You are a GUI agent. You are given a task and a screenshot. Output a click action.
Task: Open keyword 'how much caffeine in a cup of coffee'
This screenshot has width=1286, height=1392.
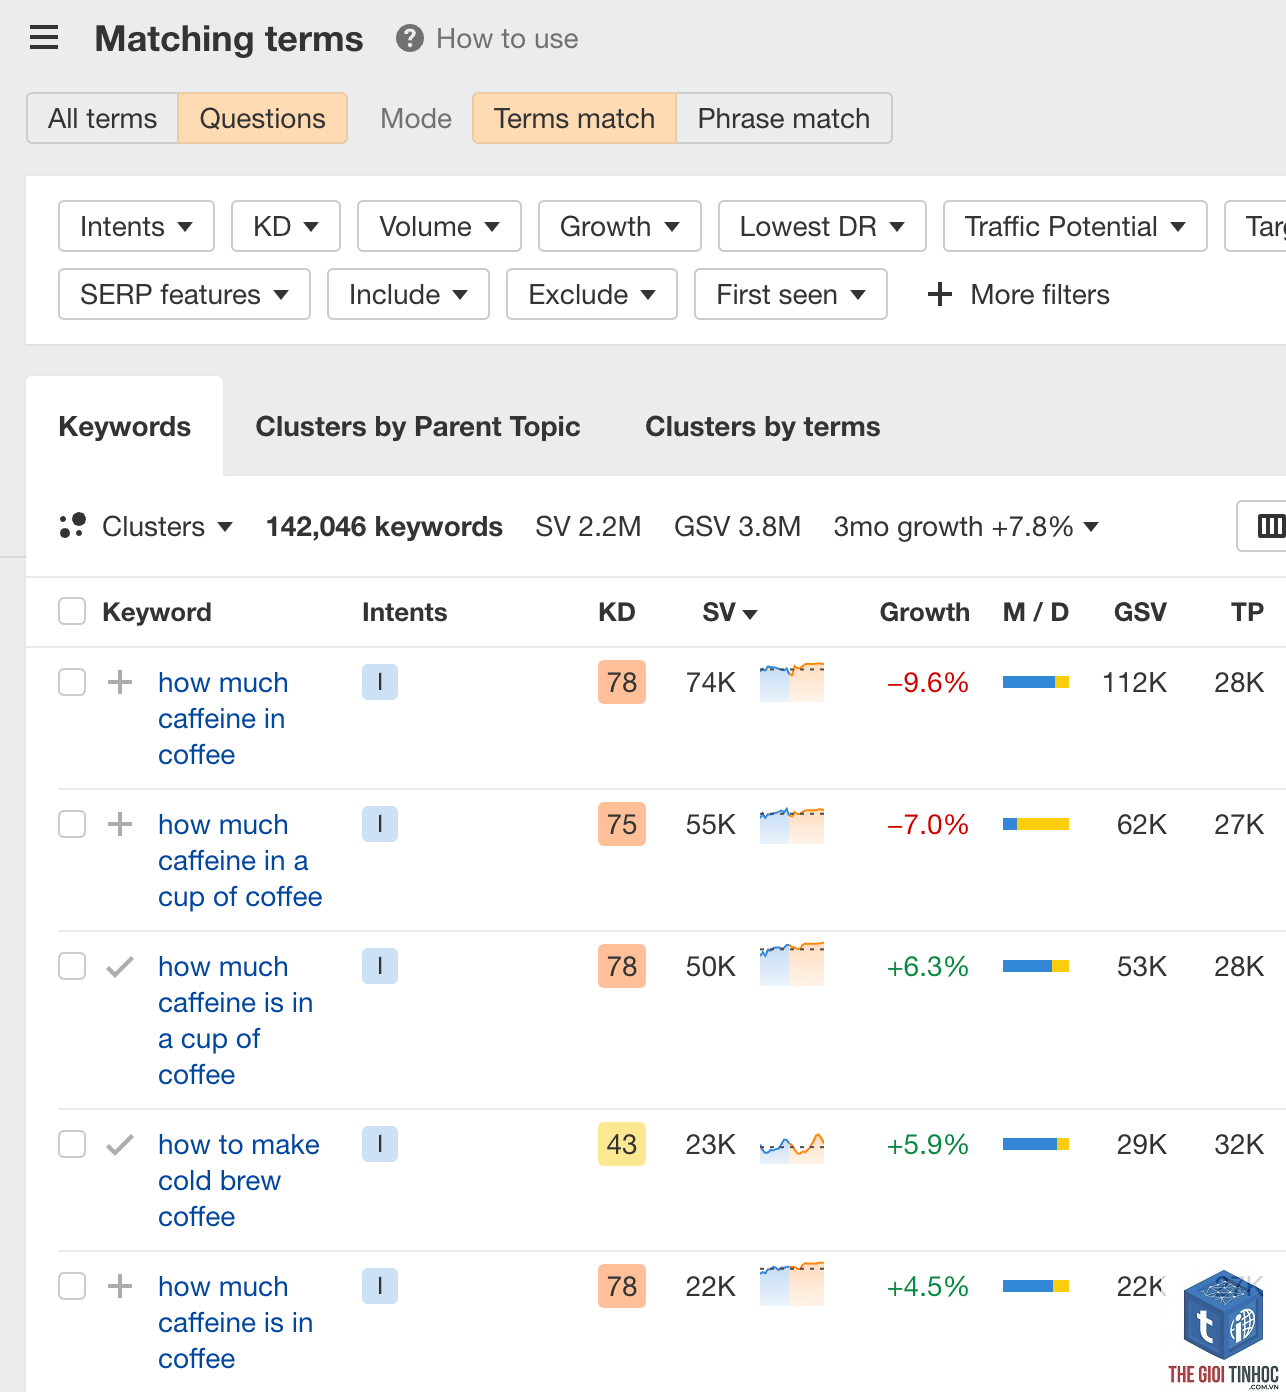[240, 860]
